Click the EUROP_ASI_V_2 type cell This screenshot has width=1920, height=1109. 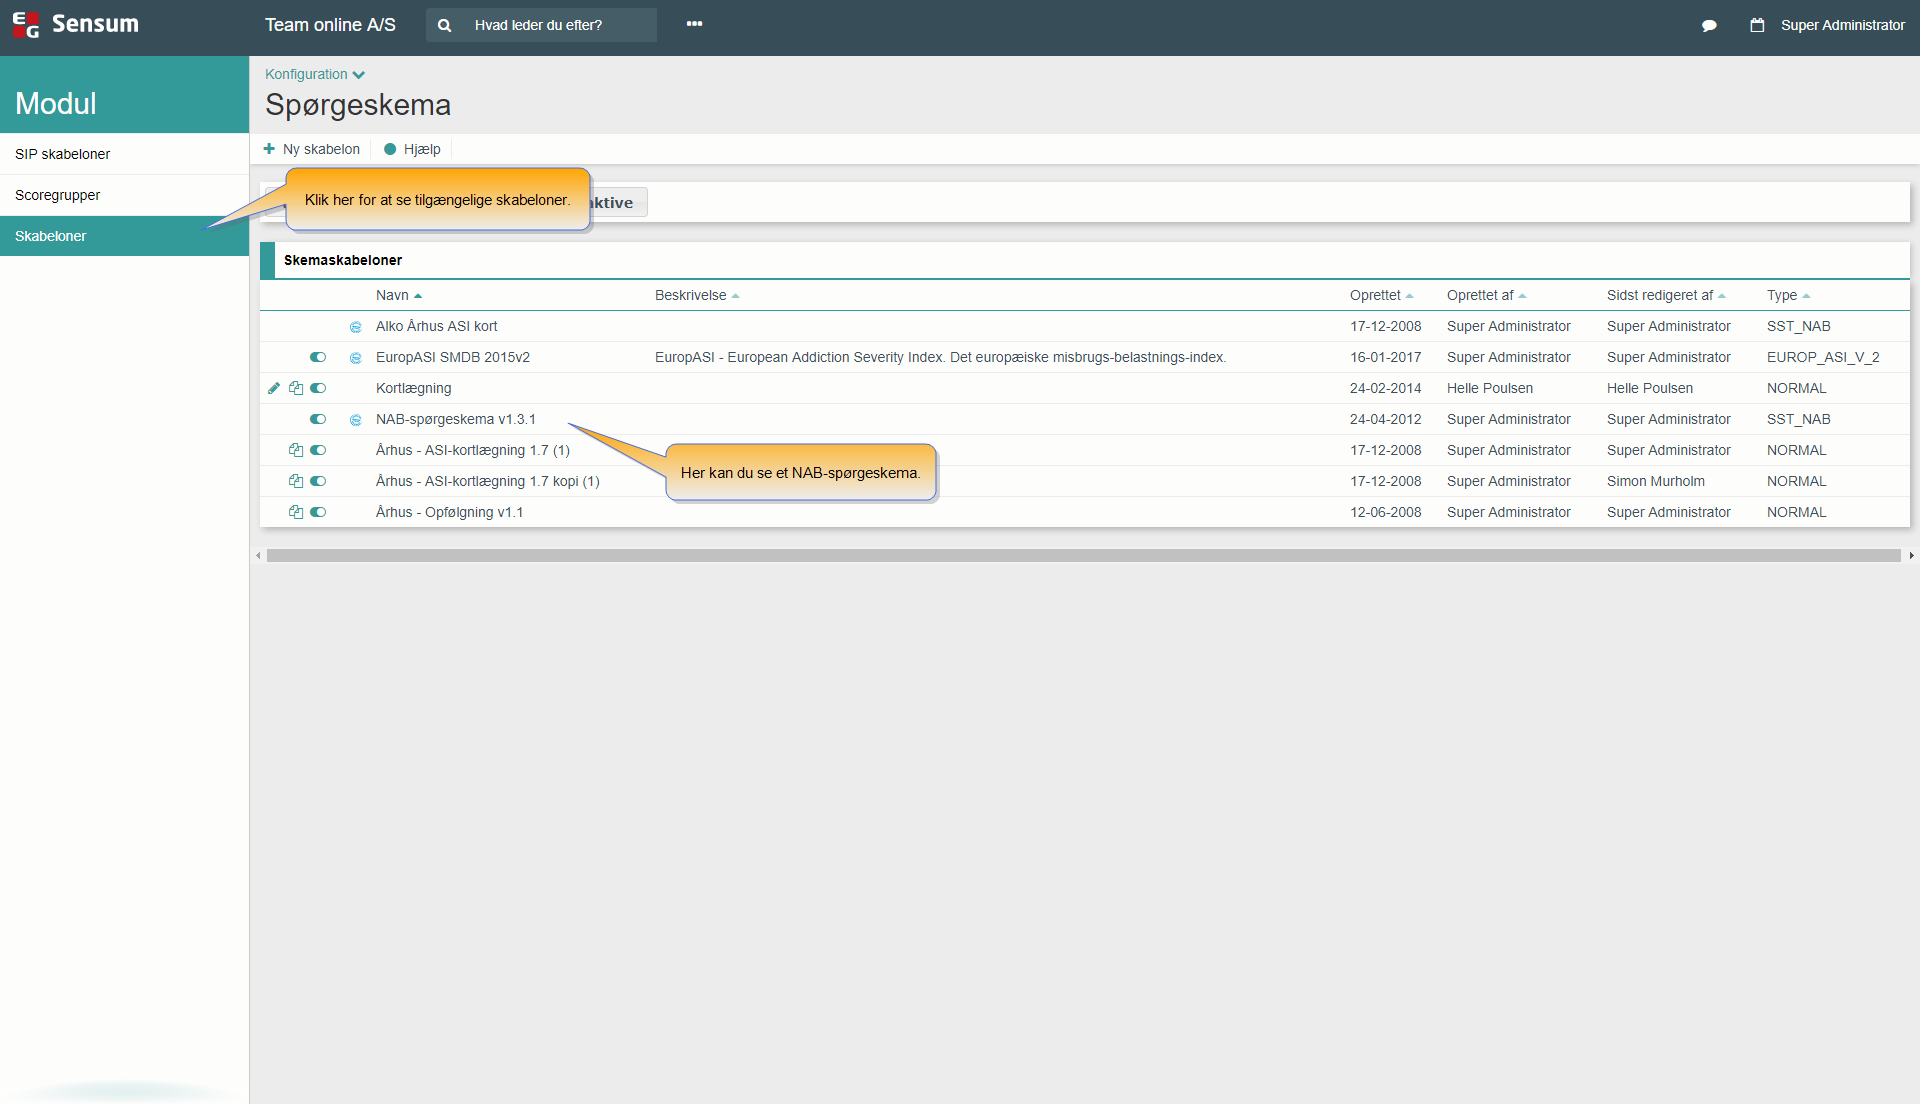[x=1823, y=357]
